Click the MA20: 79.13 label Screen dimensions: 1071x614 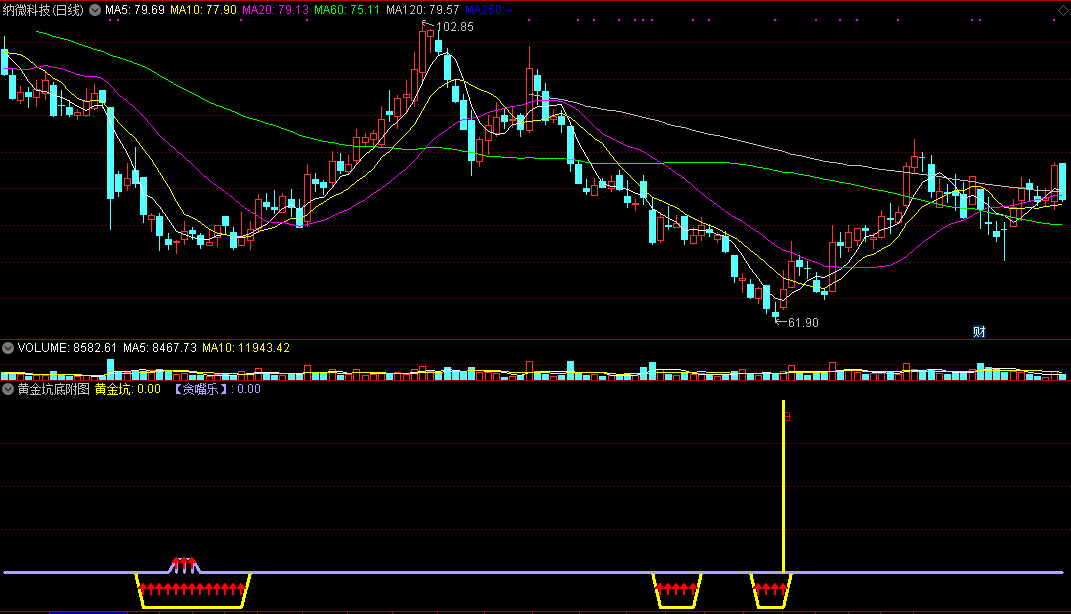coord(275,10)
